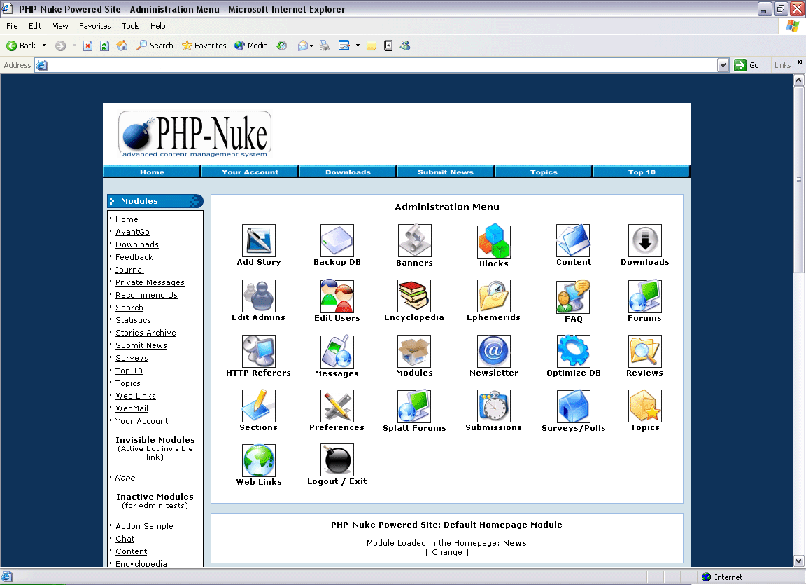Expand the address bar dropdown arrow
The image size is (806, 585).
pos(723,65)
